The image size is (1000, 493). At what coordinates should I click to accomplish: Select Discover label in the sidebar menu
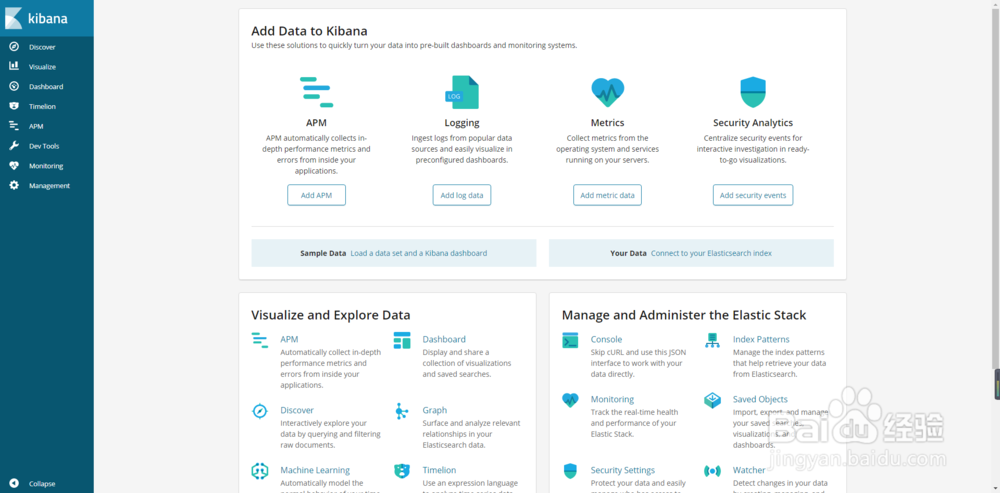42,47
